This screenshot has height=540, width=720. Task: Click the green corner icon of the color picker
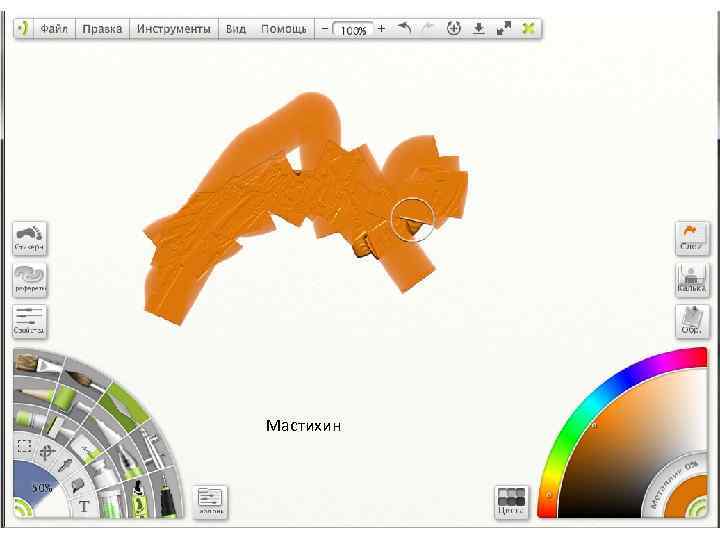699,509
